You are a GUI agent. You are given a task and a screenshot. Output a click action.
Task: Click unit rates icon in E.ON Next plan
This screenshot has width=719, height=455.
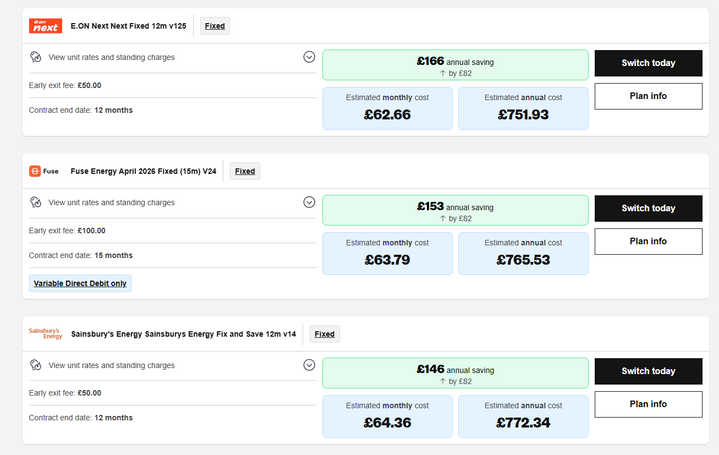click(x=35, y=57)
